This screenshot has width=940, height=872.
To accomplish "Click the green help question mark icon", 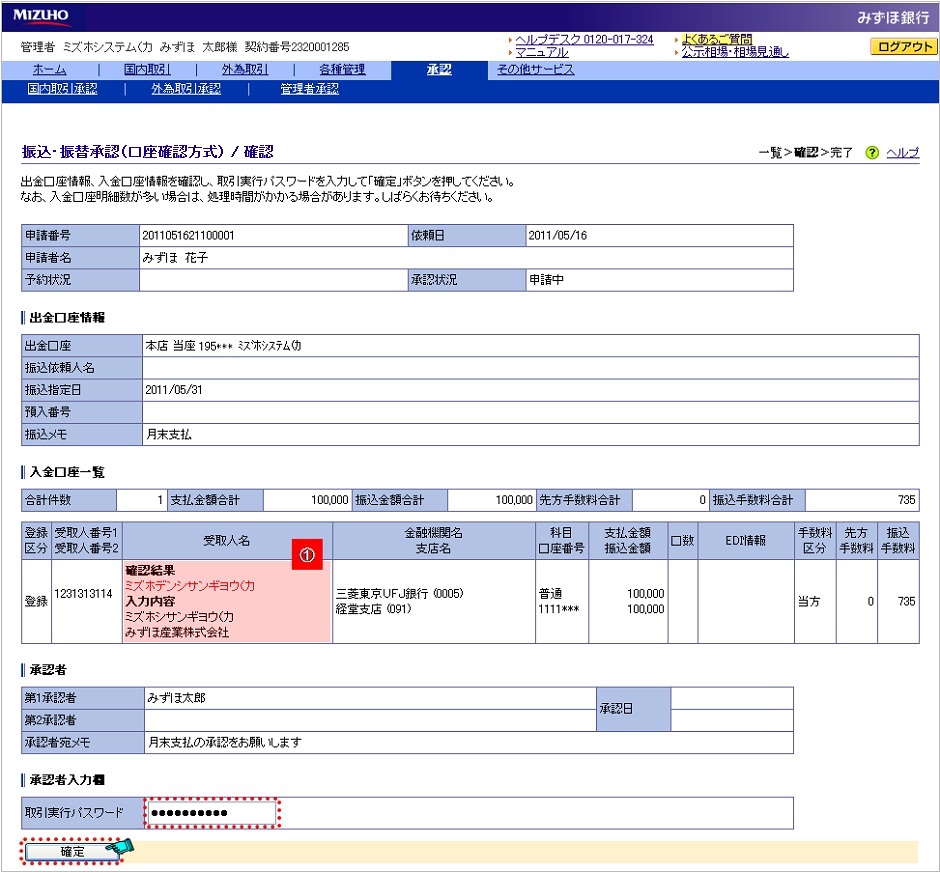I will pyautogui.click(x=872, y=153).
